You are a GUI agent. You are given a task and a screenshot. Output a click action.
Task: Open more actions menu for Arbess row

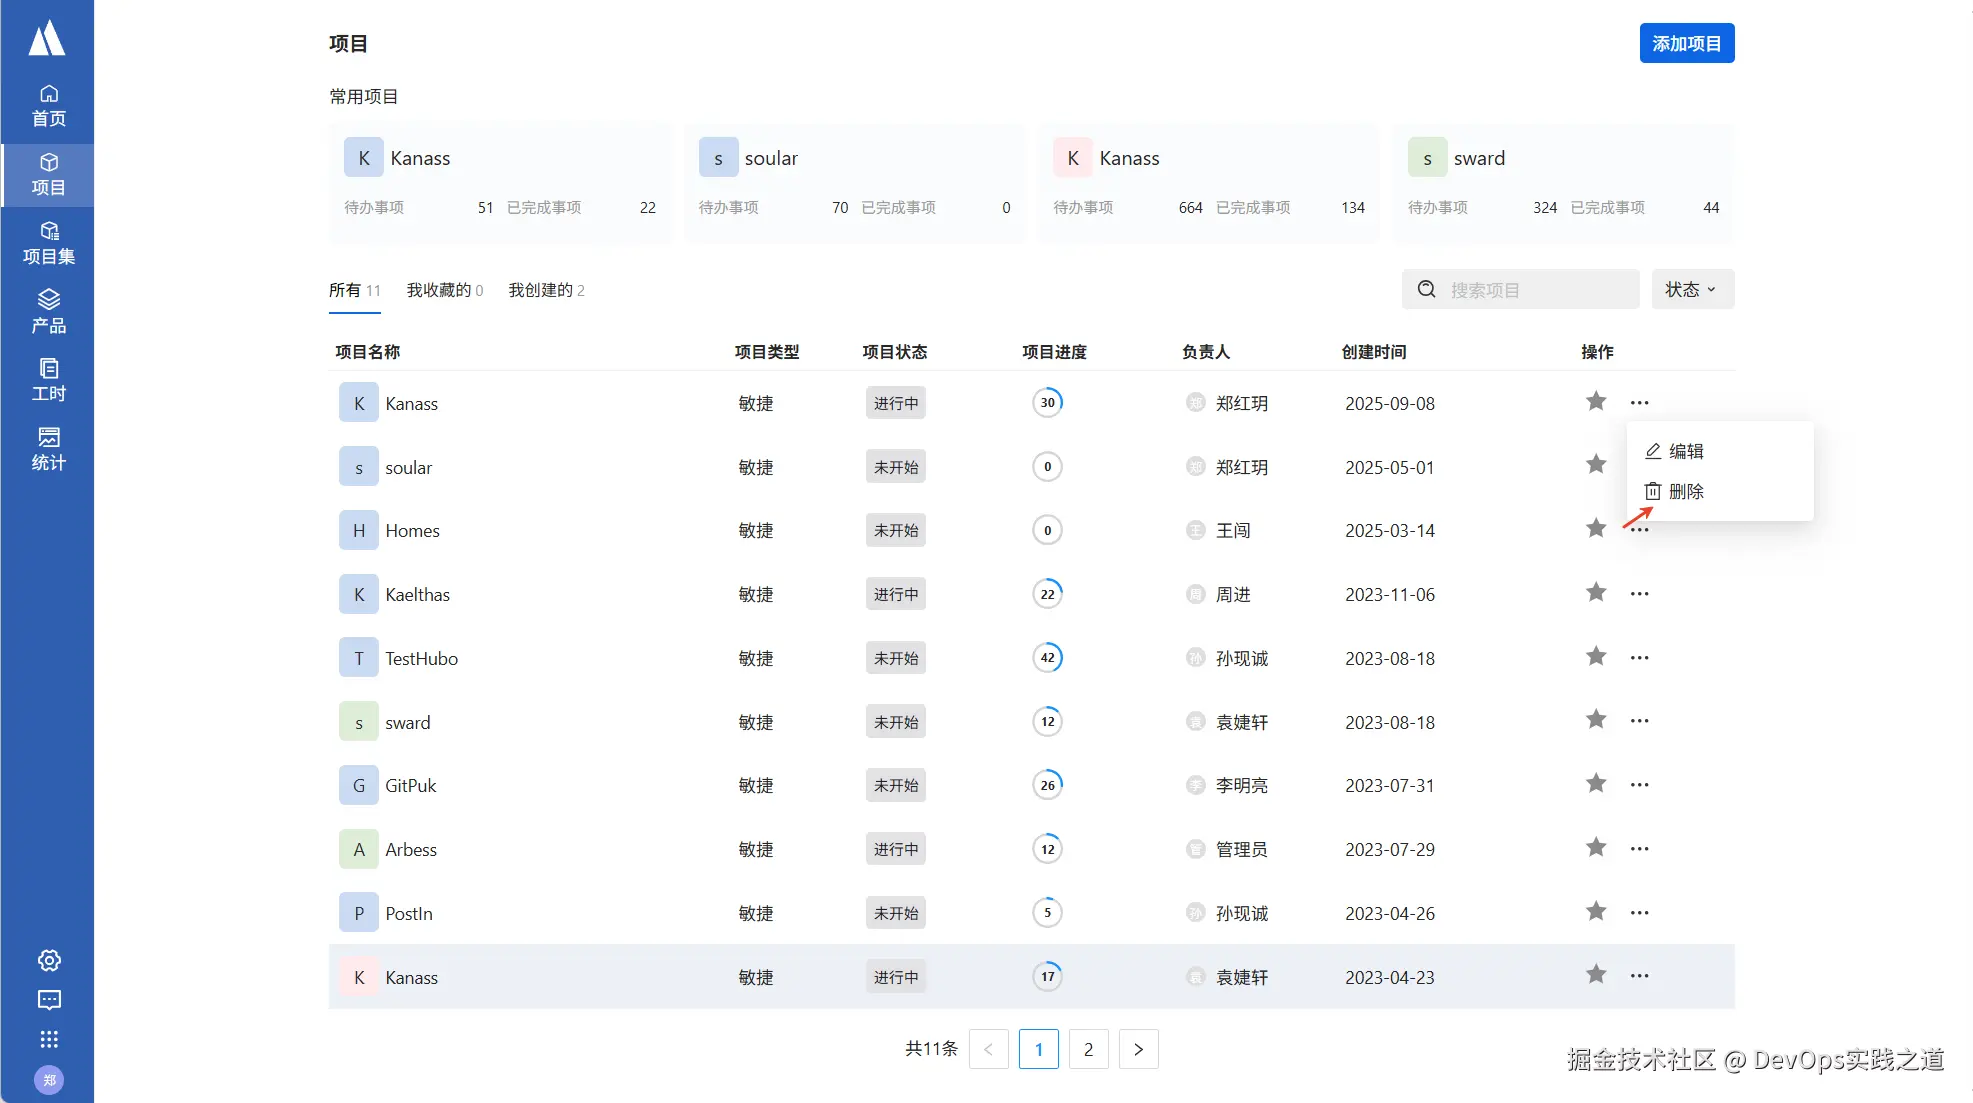(x=1639, y=848)
